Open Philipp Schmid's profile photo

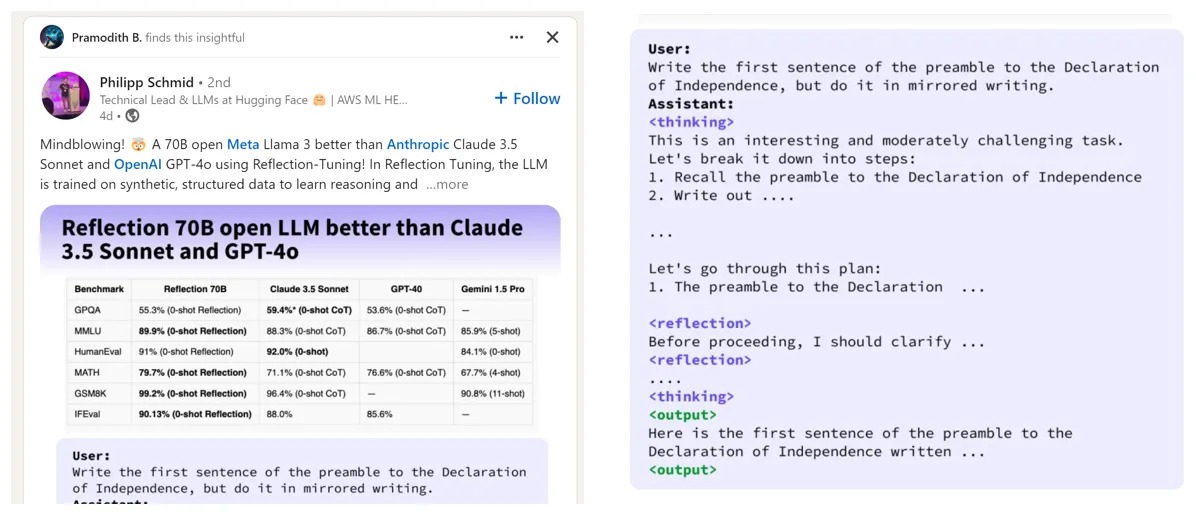pos(65,96)
